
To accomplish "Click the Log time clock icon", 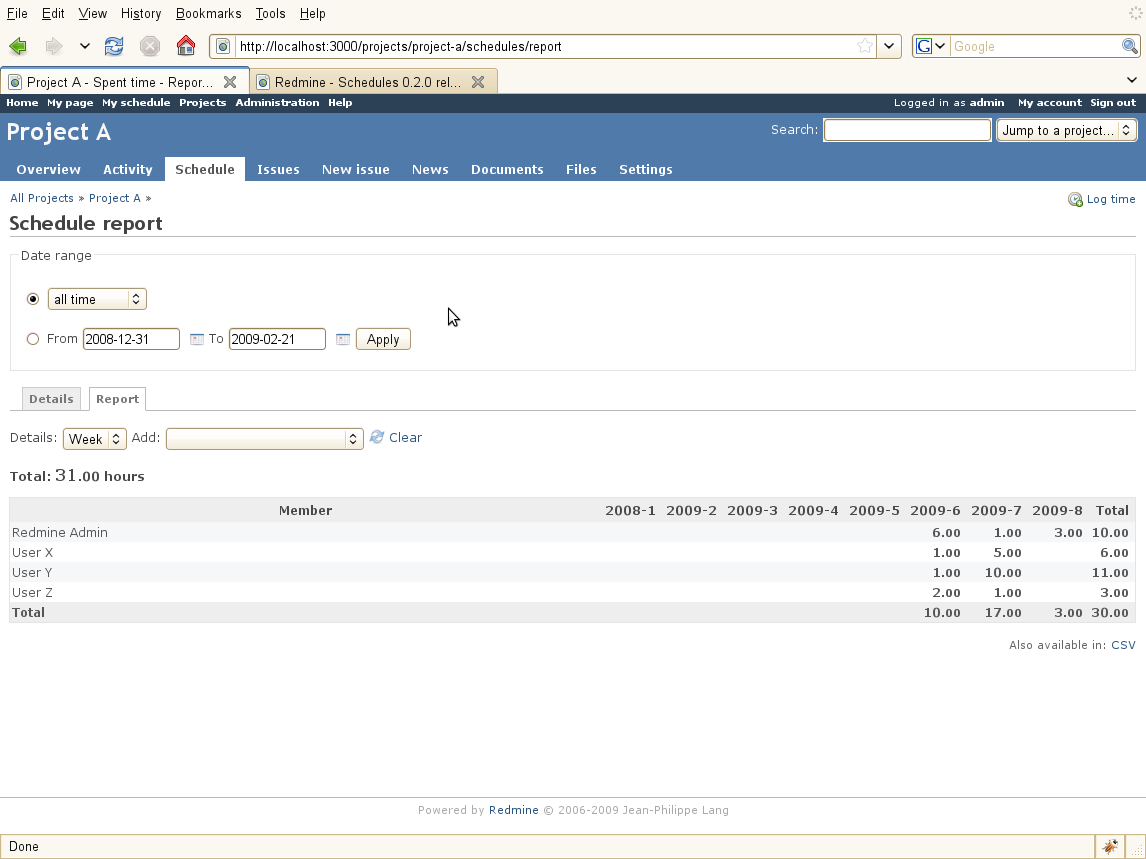I will click(x=1075, y=200).
